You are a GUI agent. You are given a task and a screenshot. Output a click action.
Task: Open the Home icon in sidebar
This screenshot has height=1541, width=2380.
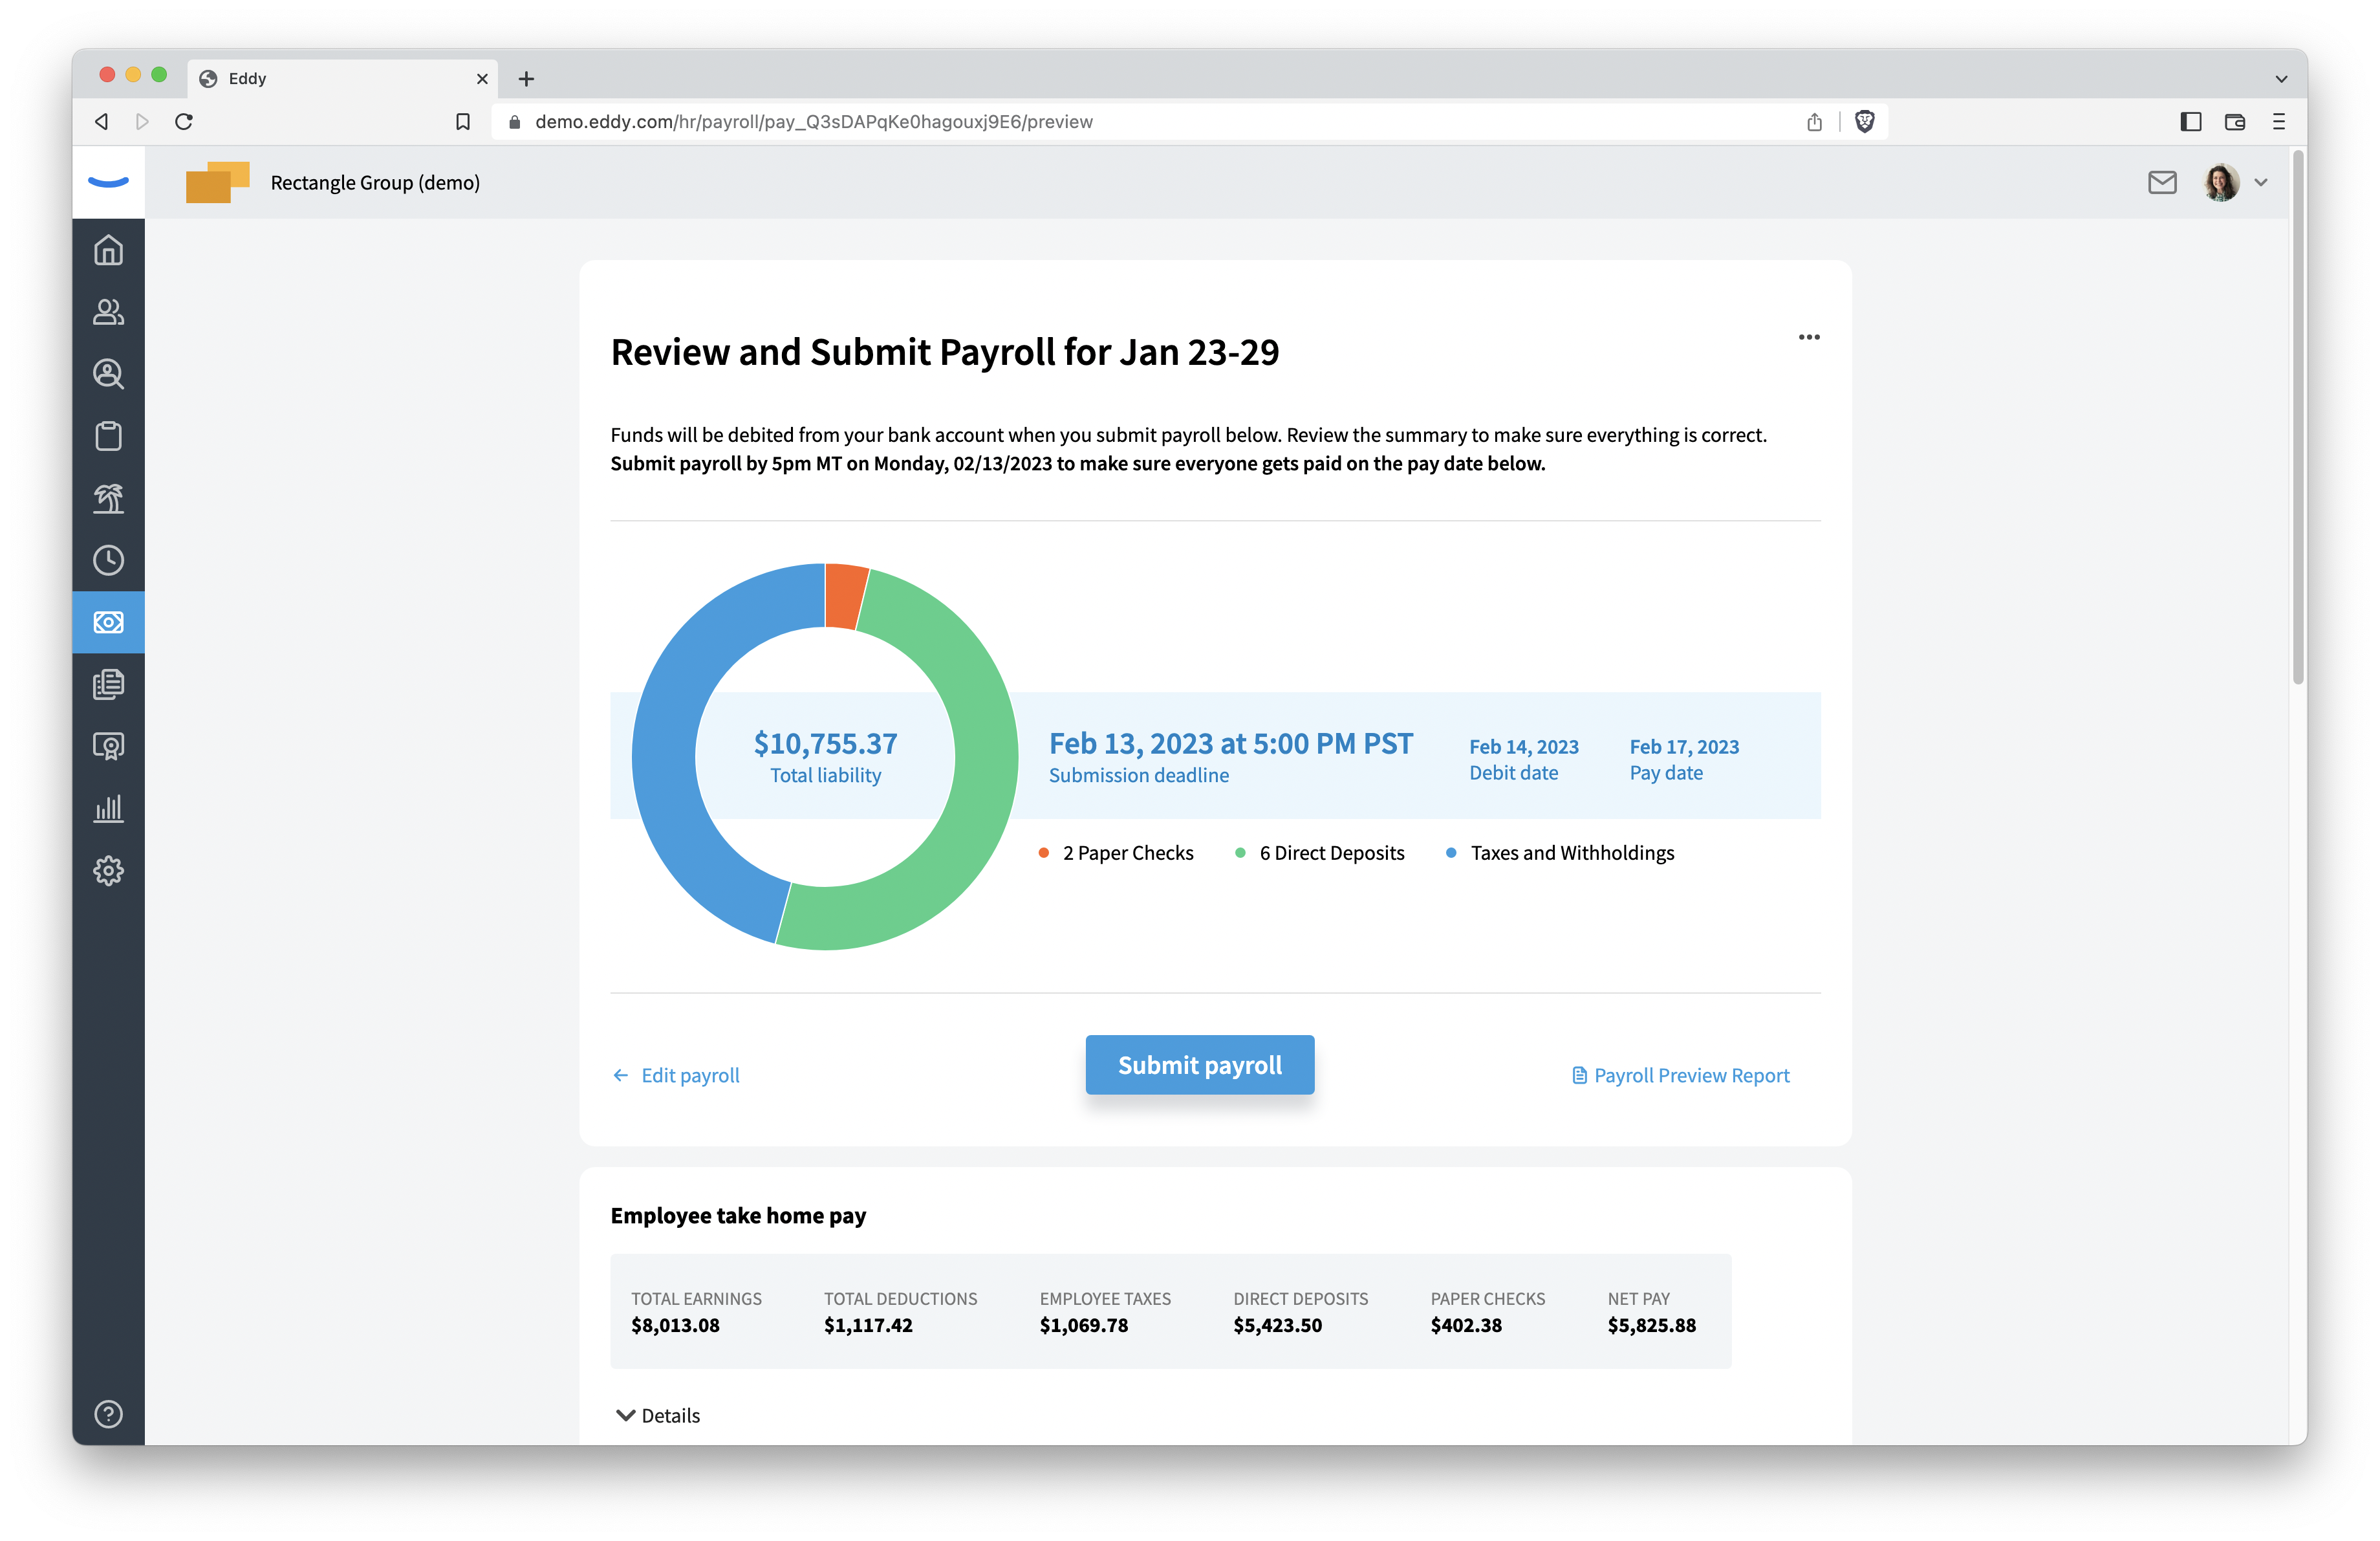(x=108, y=250)
